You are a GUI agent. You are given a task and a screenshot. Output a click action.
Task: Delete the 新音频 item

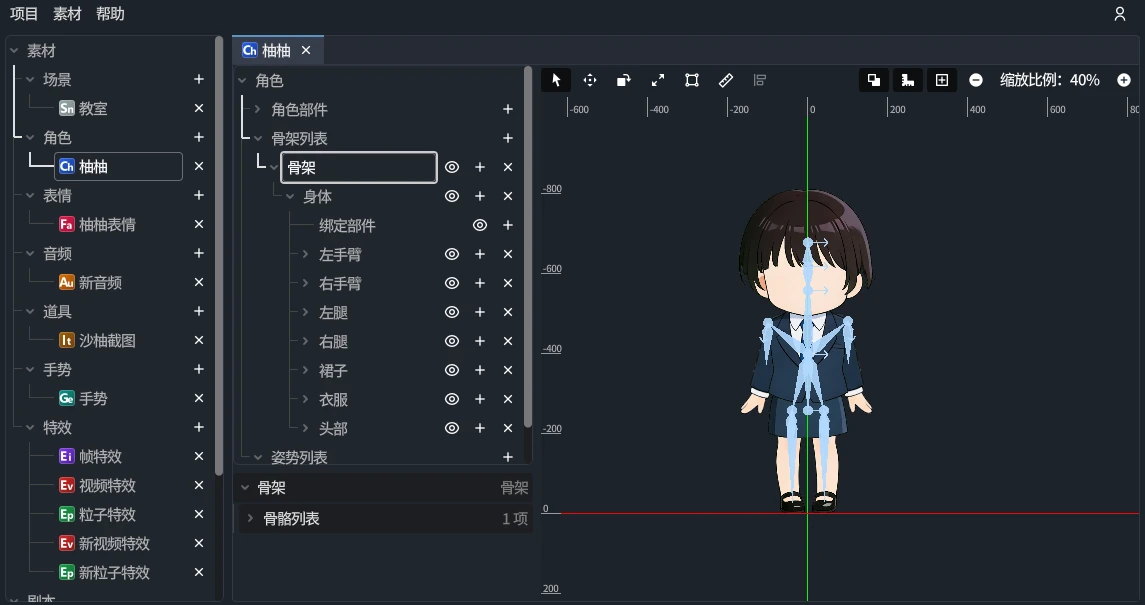click(199, 282)
